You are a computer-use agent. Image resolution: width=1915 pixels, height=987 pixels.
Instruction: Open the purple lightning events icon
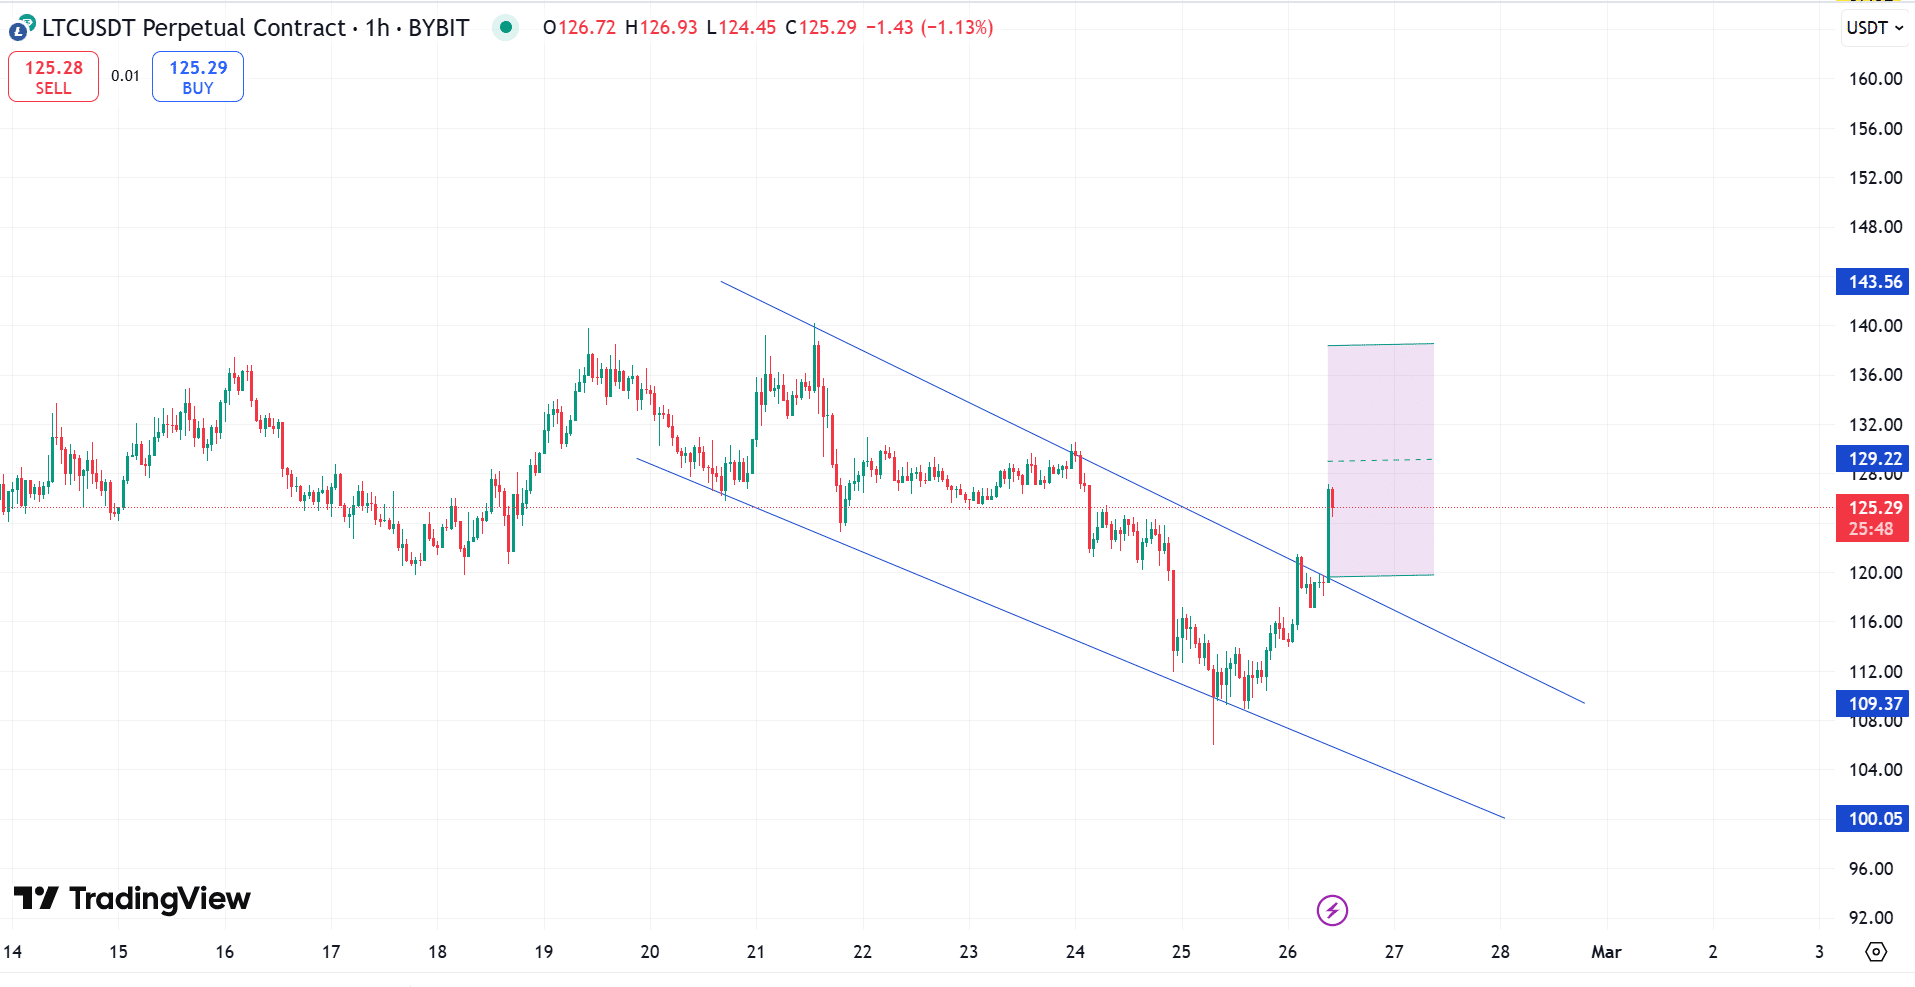(x=1332, y=910)
